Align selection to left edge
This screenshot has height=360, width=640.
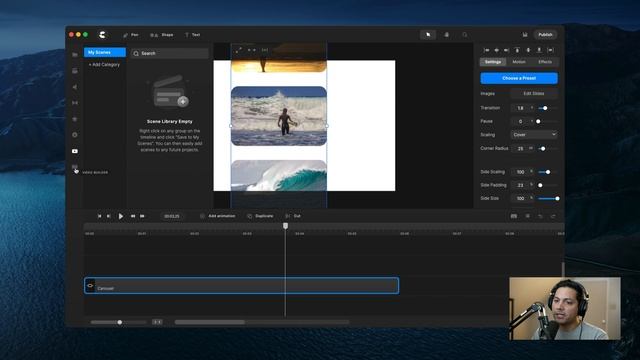point(486,50)
